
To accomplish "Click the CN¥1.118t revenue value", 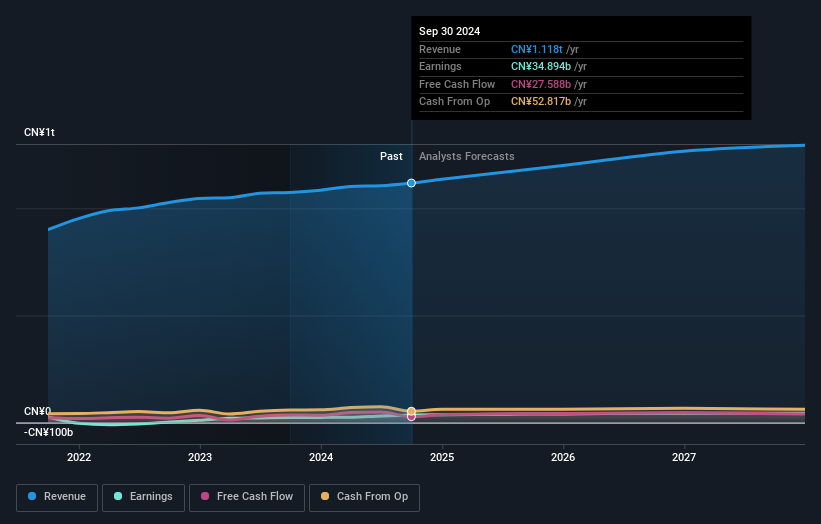I will (537, 49).
